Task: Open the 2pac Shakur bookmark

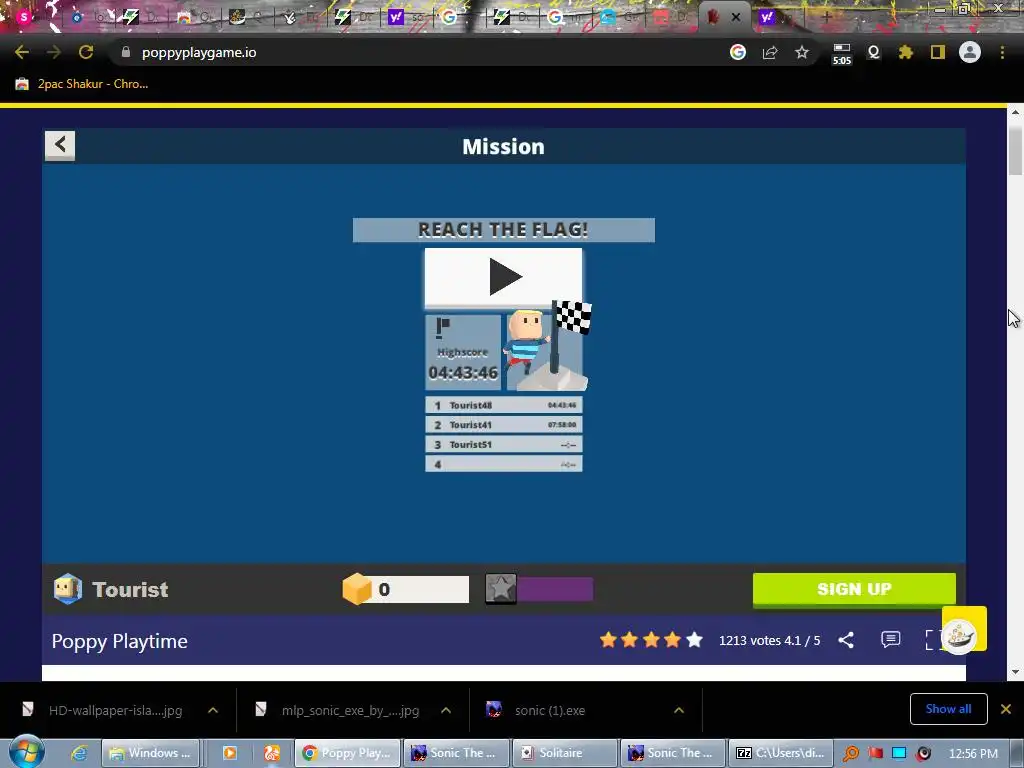Action: (x=82, y=84)
